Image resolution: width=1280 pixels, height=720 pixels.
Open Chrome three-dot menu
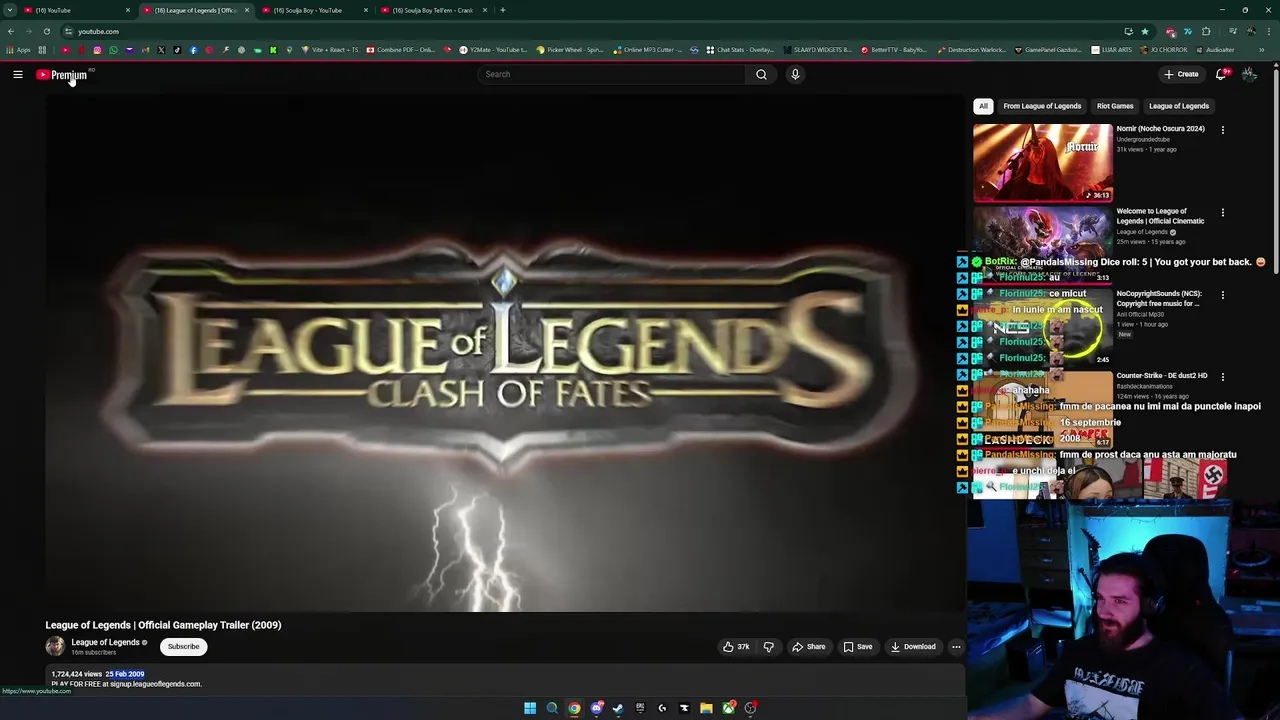click(x=1267, y=31)
